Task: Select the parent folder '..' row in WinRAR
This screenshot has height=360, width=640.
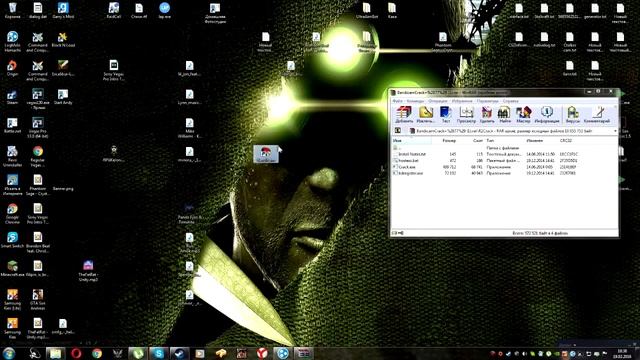Action: (504, 148)
